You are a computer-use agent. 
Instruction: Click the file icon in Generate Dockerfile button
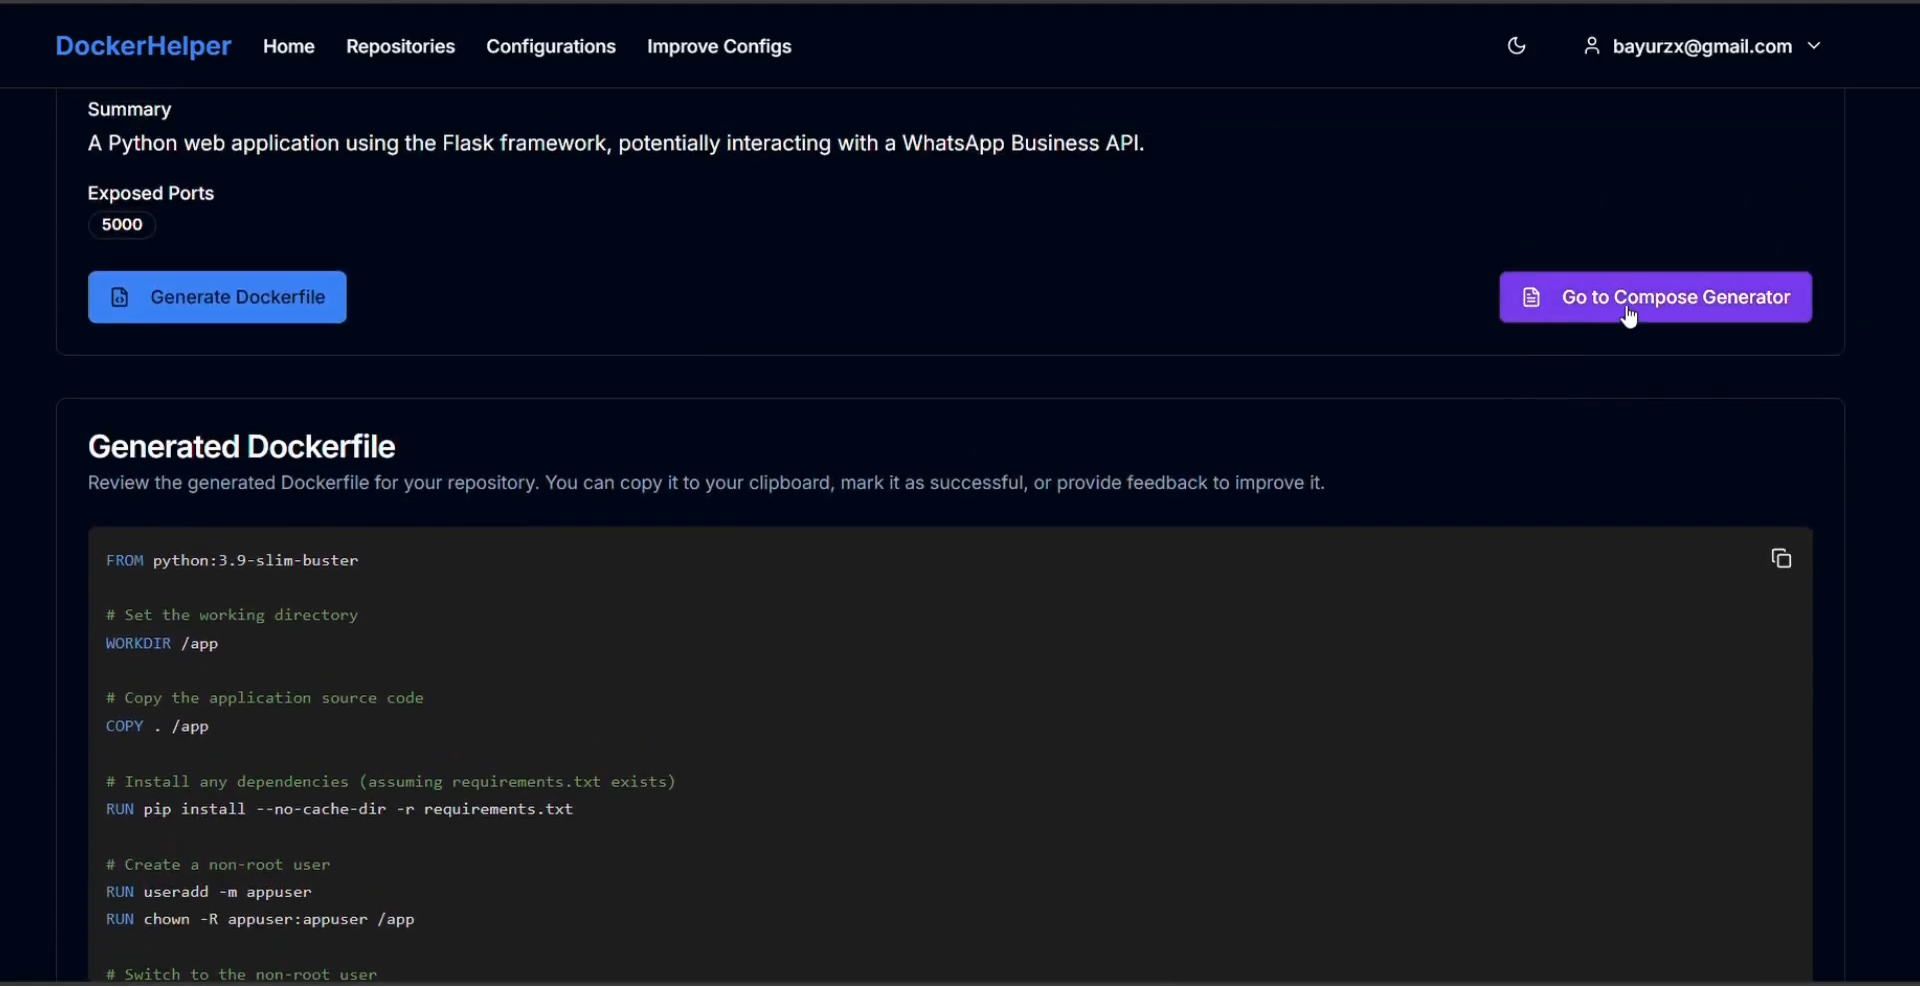120,297
